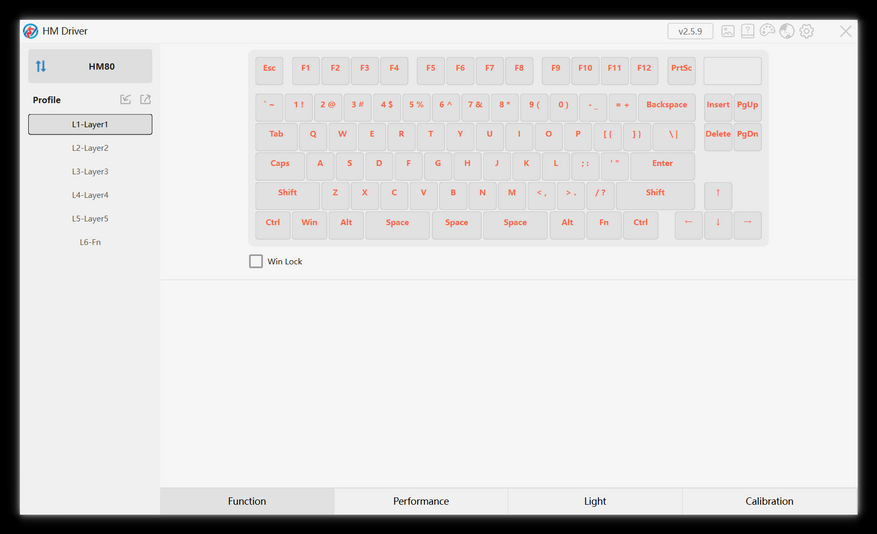Select the right Shift key beside / ?
This screenshot has width=877, height=534.
(x=655, y=195)
